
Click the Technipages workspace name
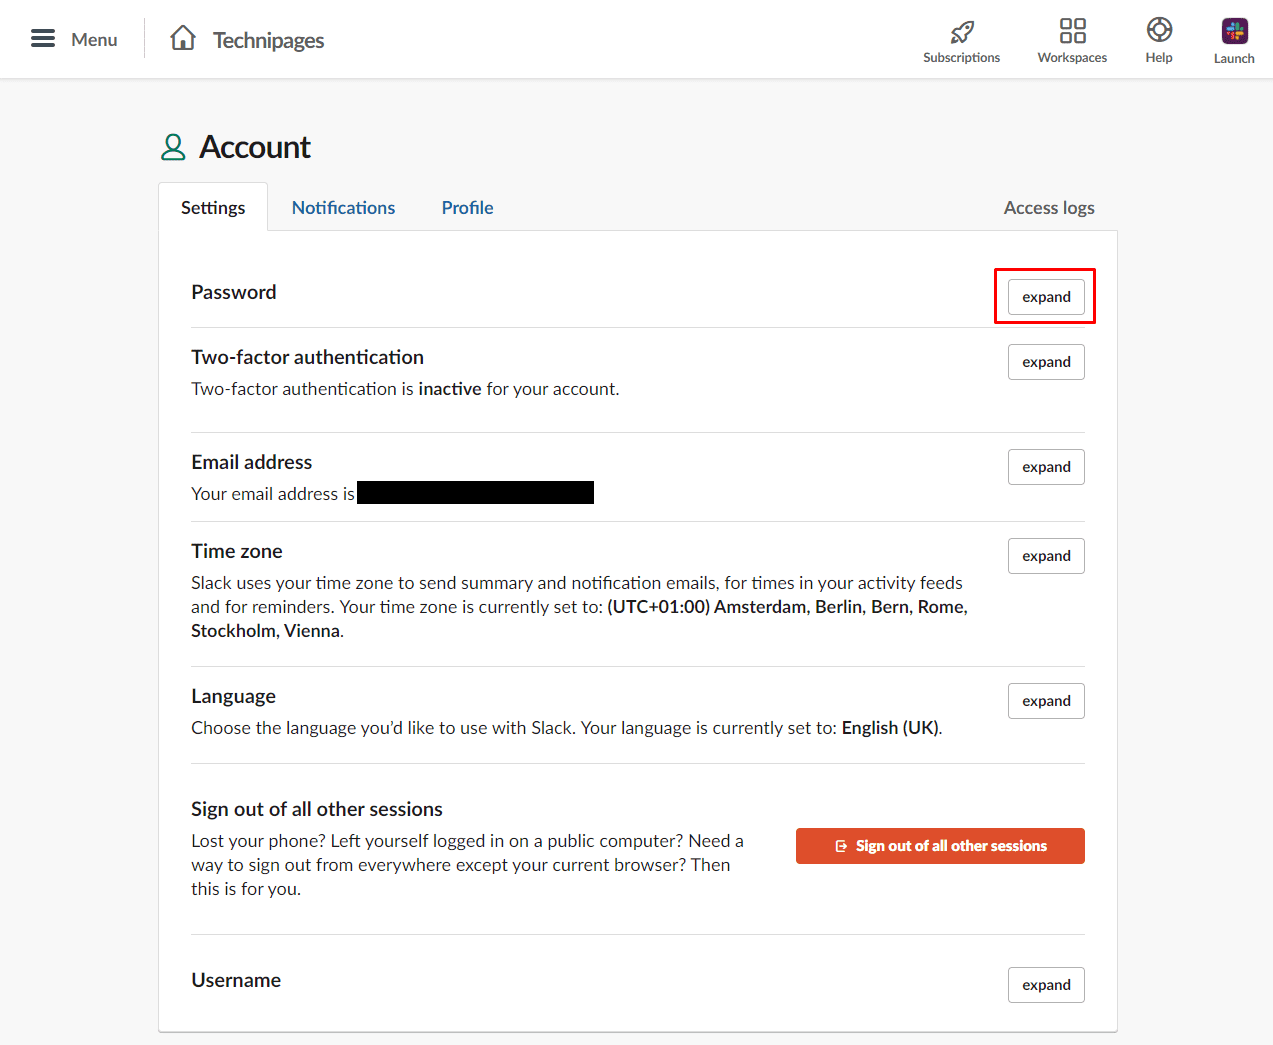268,40
